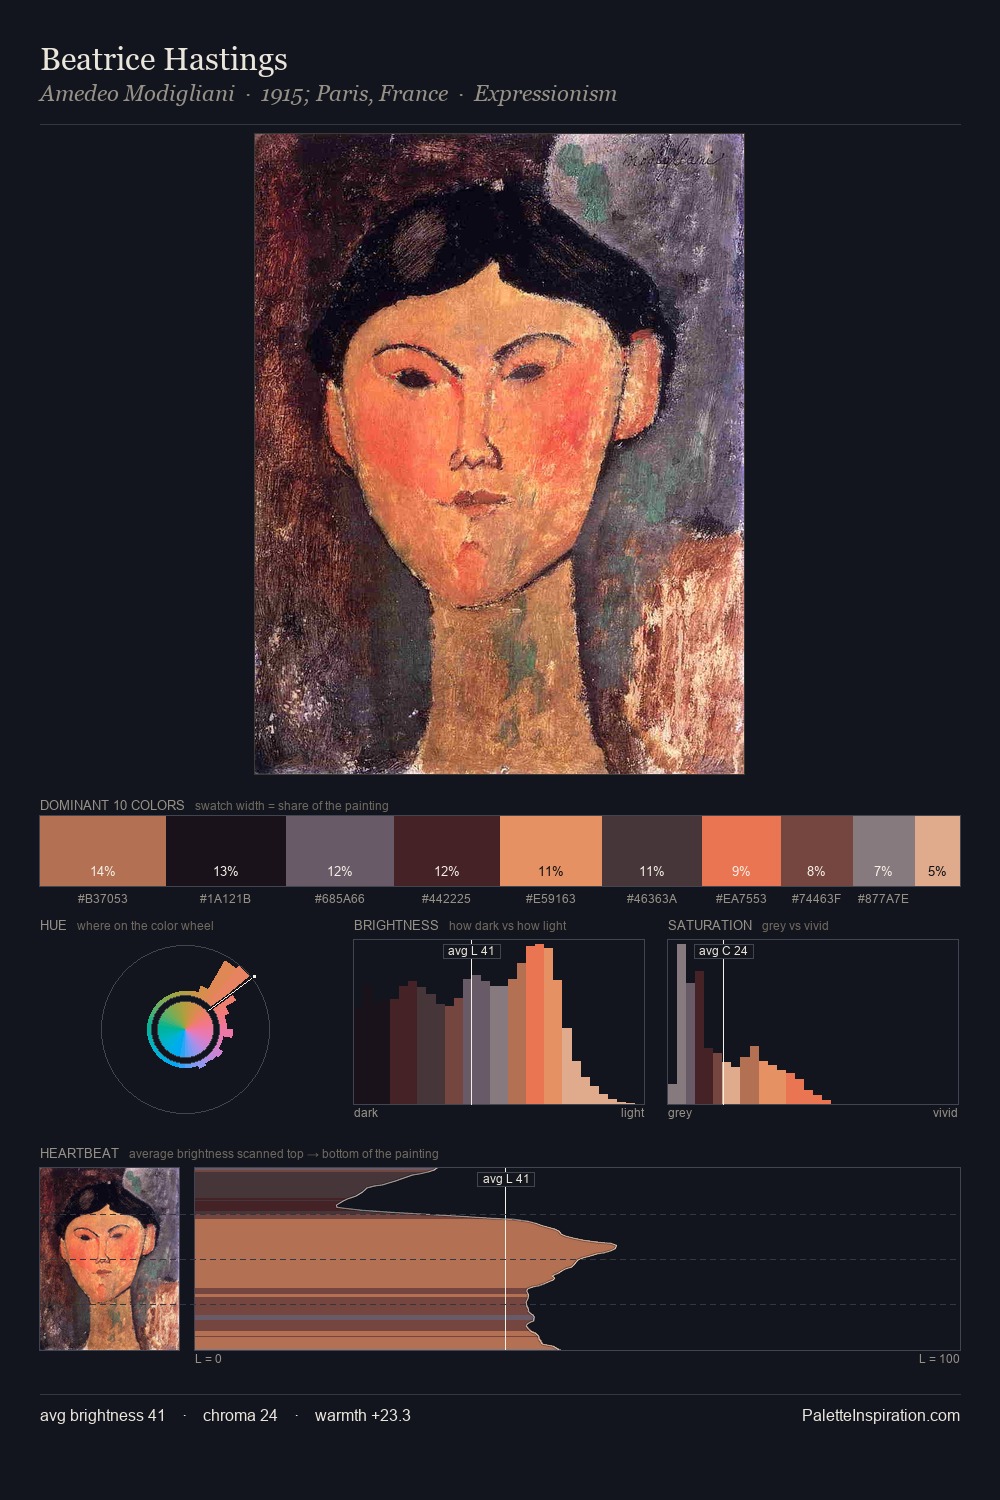Click the 'HEARTBEAT' section heading
1000x1500 pixels.
[x=79, y=1153]
